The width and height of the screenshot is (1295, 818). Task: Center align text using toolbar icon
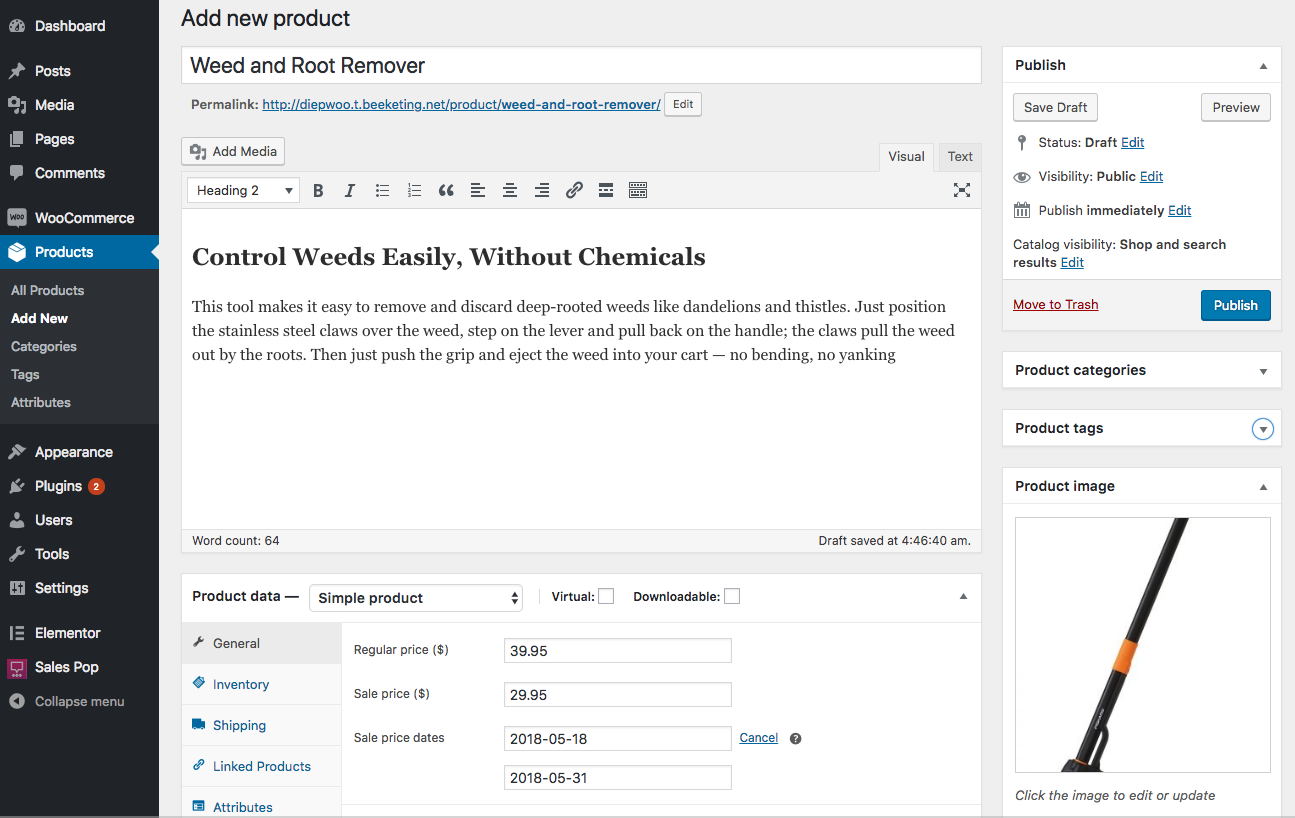(x=510, y=190)
